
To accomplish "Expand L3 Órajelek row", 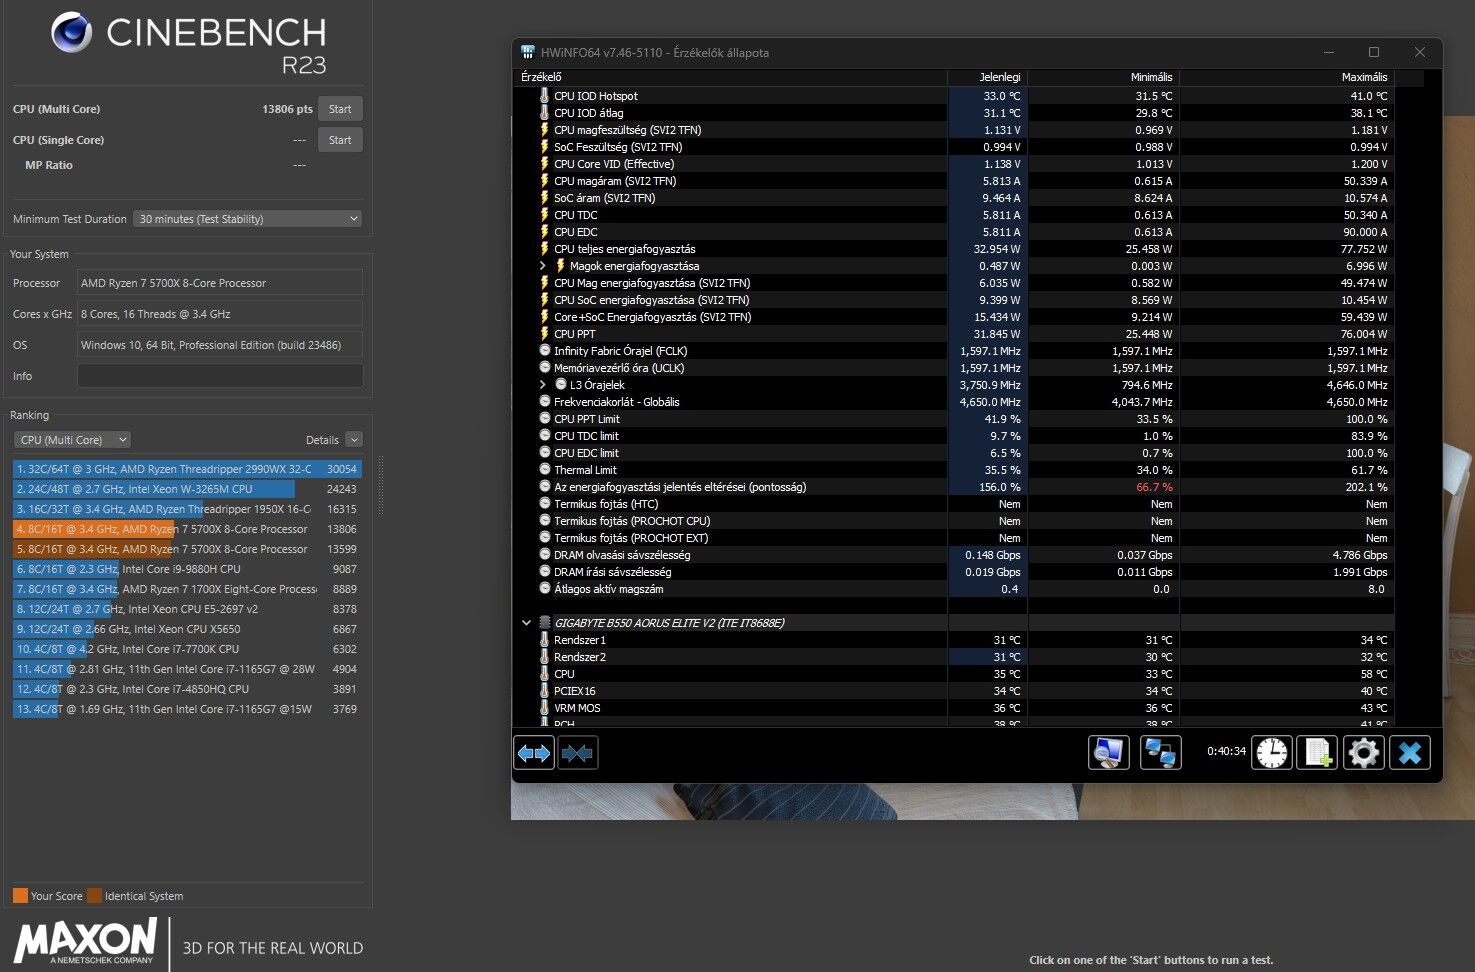I will tap(543, 385).
